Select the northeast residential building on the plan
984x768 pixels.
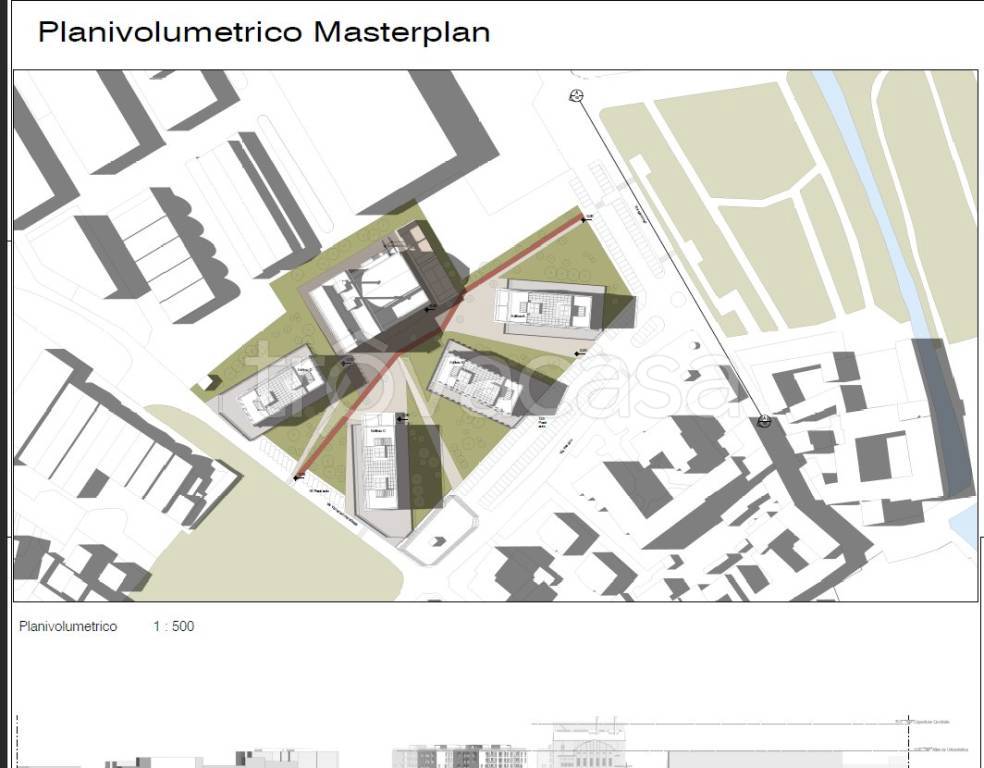coord(550,306)
